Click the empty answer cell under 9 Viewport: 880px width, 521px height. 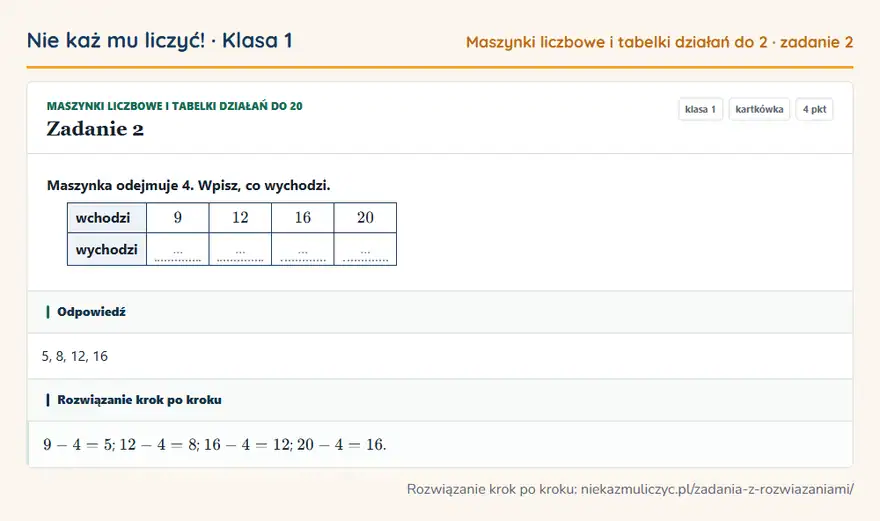pos(178,249)
